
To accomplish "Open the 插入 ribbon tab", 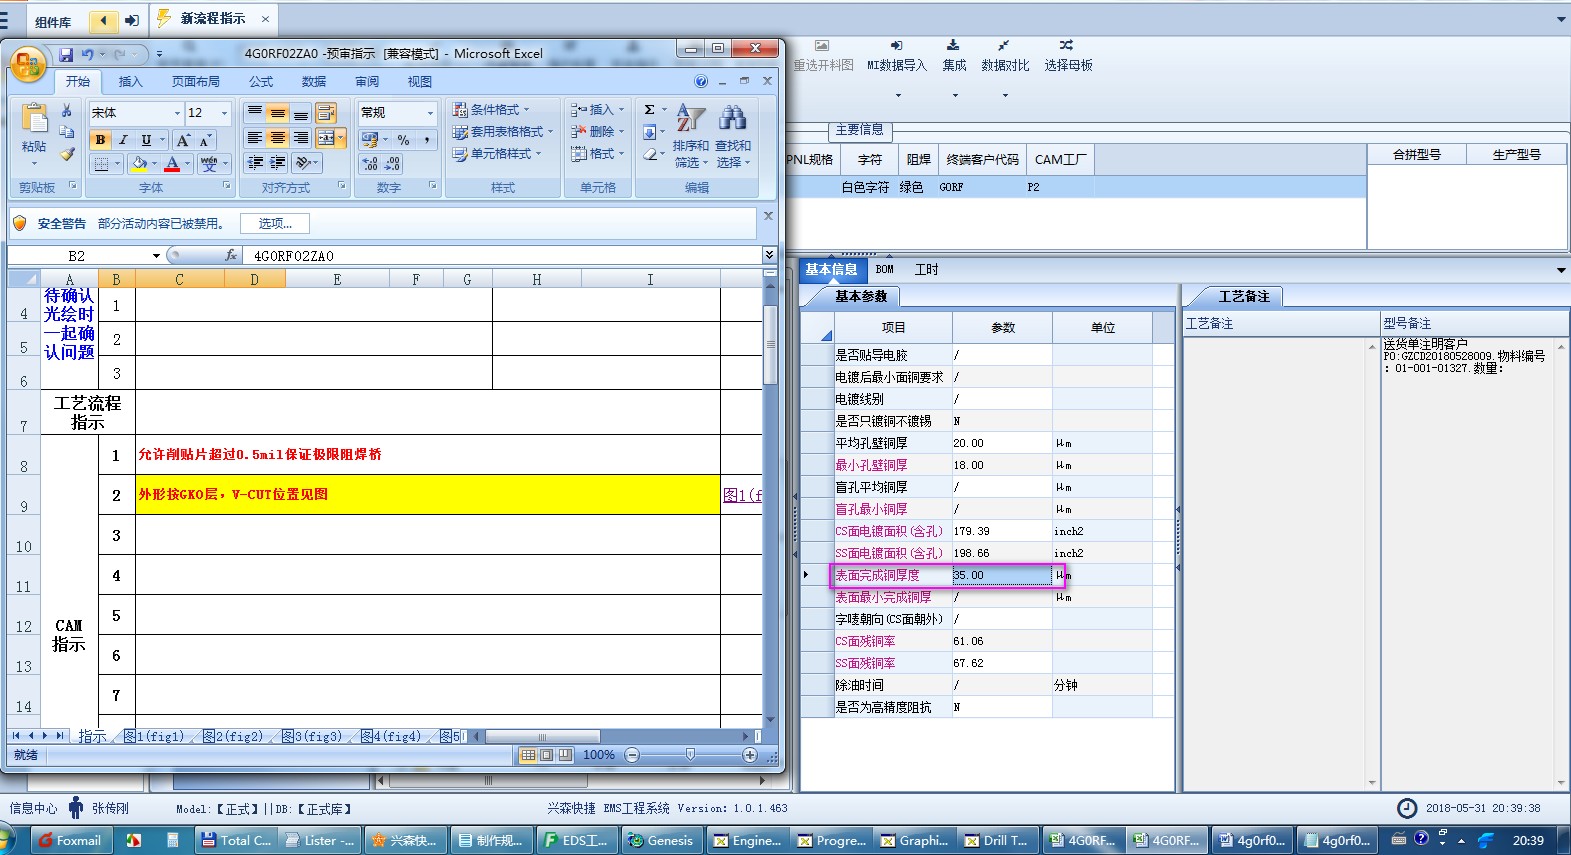I will click(x=130, y=82).
